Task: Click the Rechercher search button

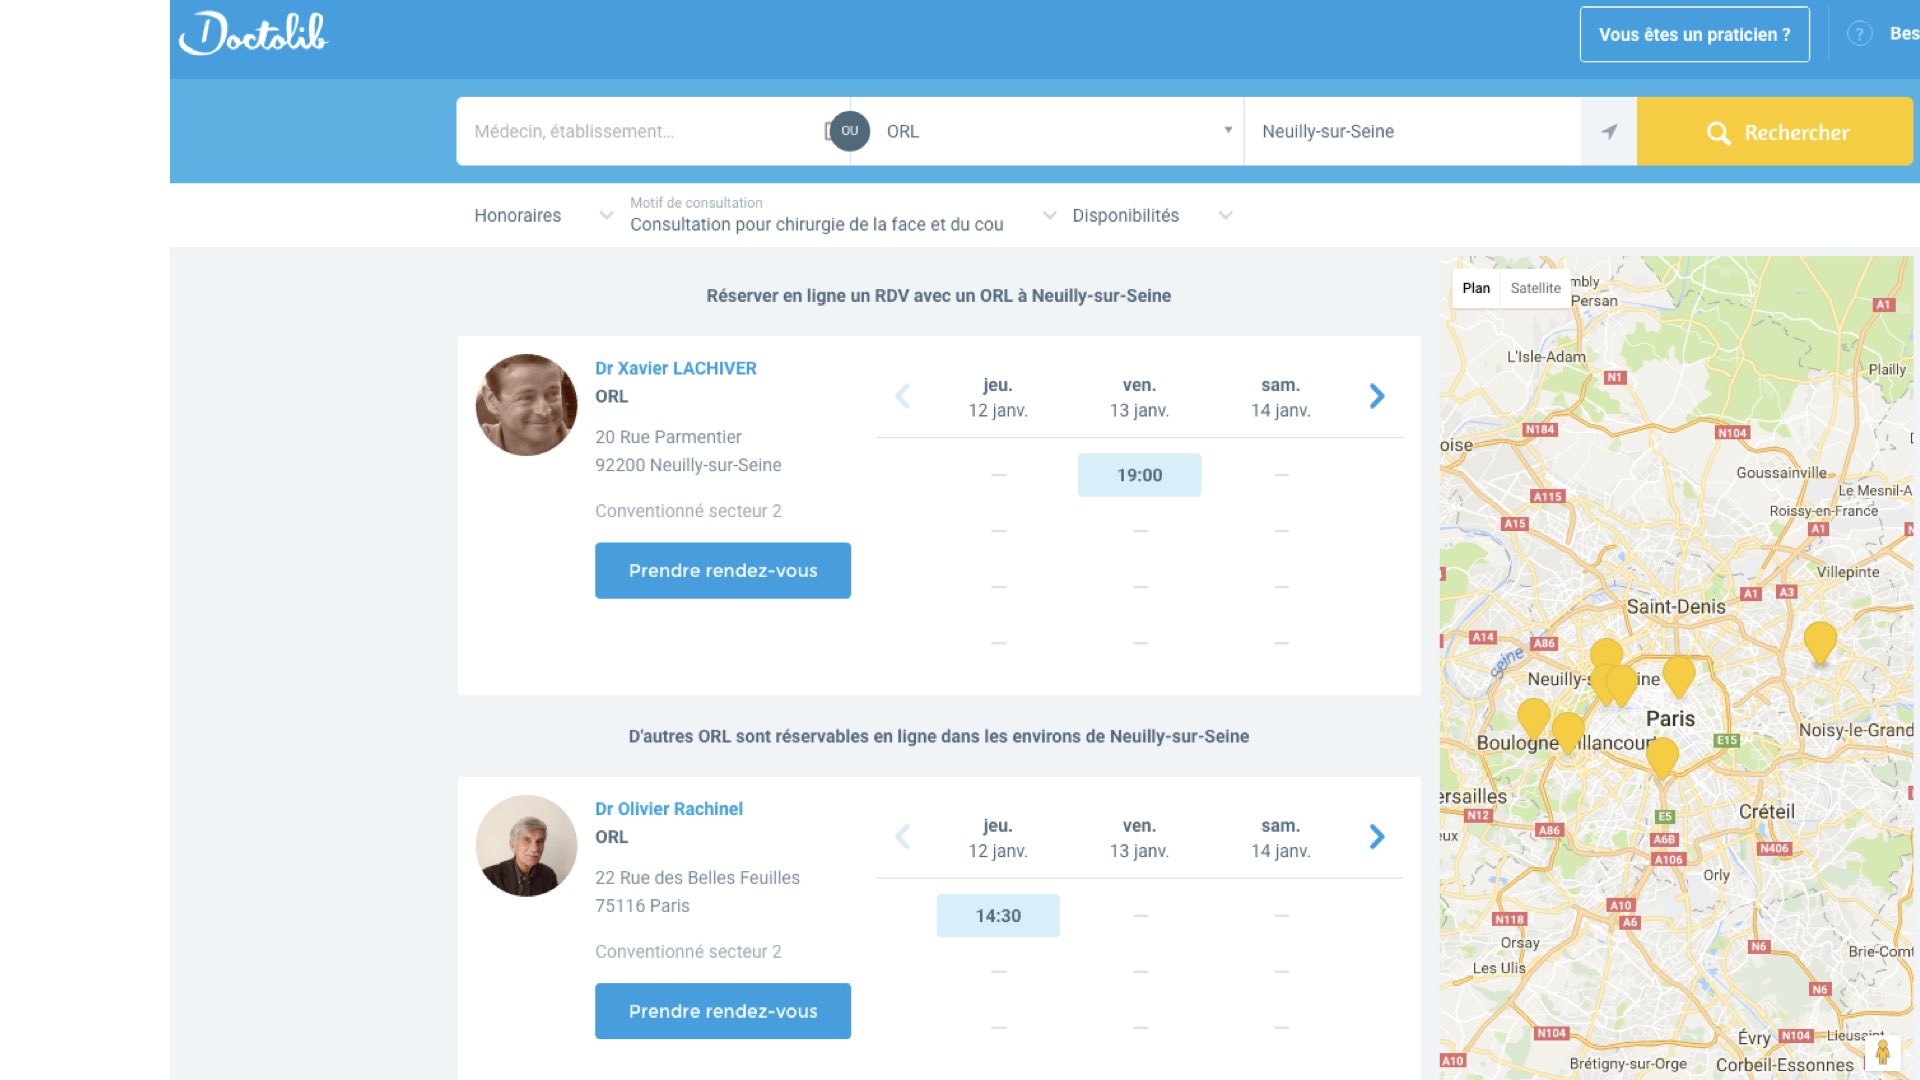Action: click(1775, 132)
